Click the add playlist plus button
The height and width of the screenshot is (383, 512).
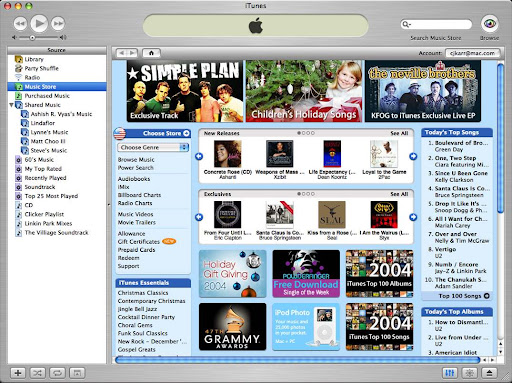18,373
